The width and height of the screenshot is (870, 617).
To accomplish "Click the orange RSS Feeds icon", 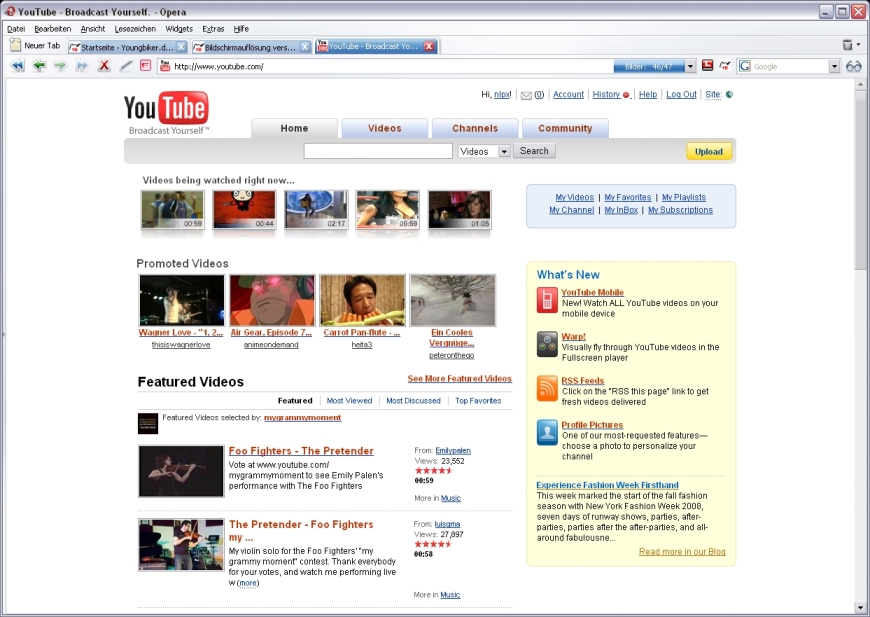I will (x=547, y=388).
